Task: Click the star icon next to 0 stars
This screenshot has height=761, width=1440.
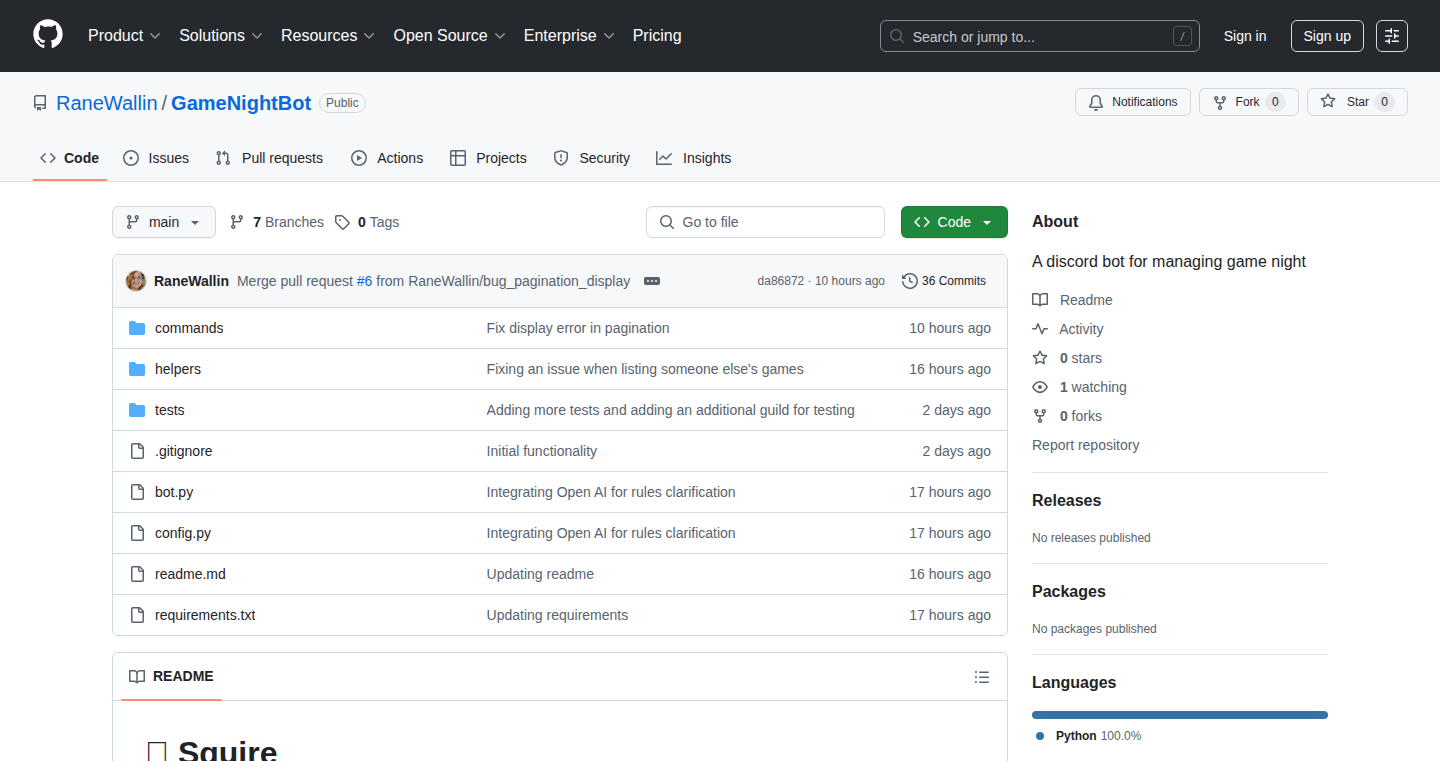Action: coord(1040,358)
